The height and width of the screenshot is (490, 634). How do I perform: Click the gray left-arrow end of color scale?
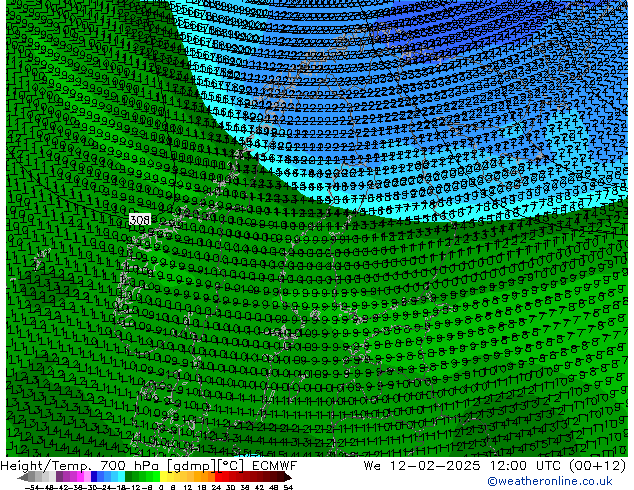click(x=23, y=477)
